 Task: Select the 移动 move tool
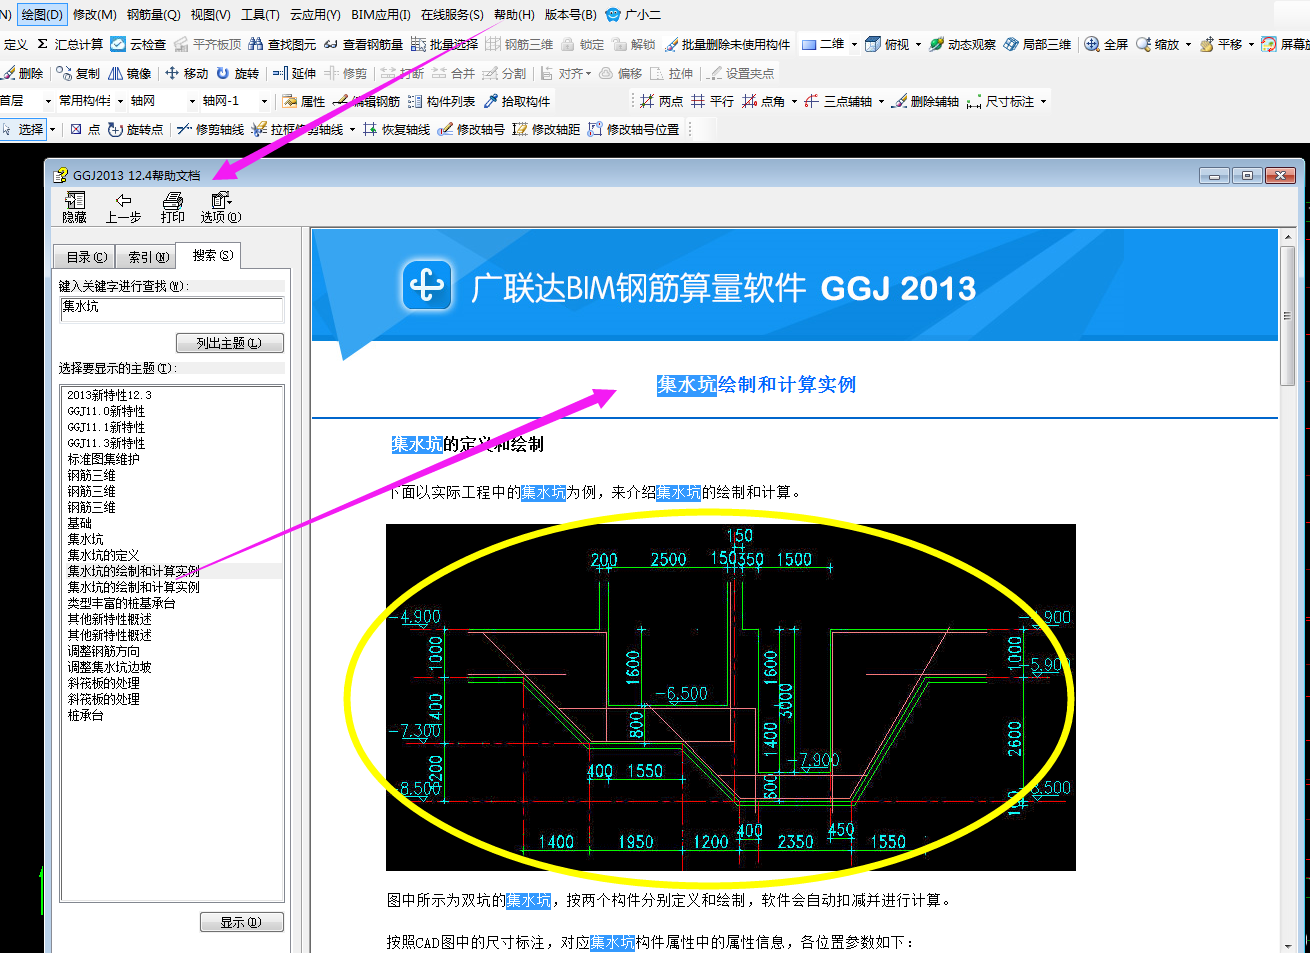point(186,73)
